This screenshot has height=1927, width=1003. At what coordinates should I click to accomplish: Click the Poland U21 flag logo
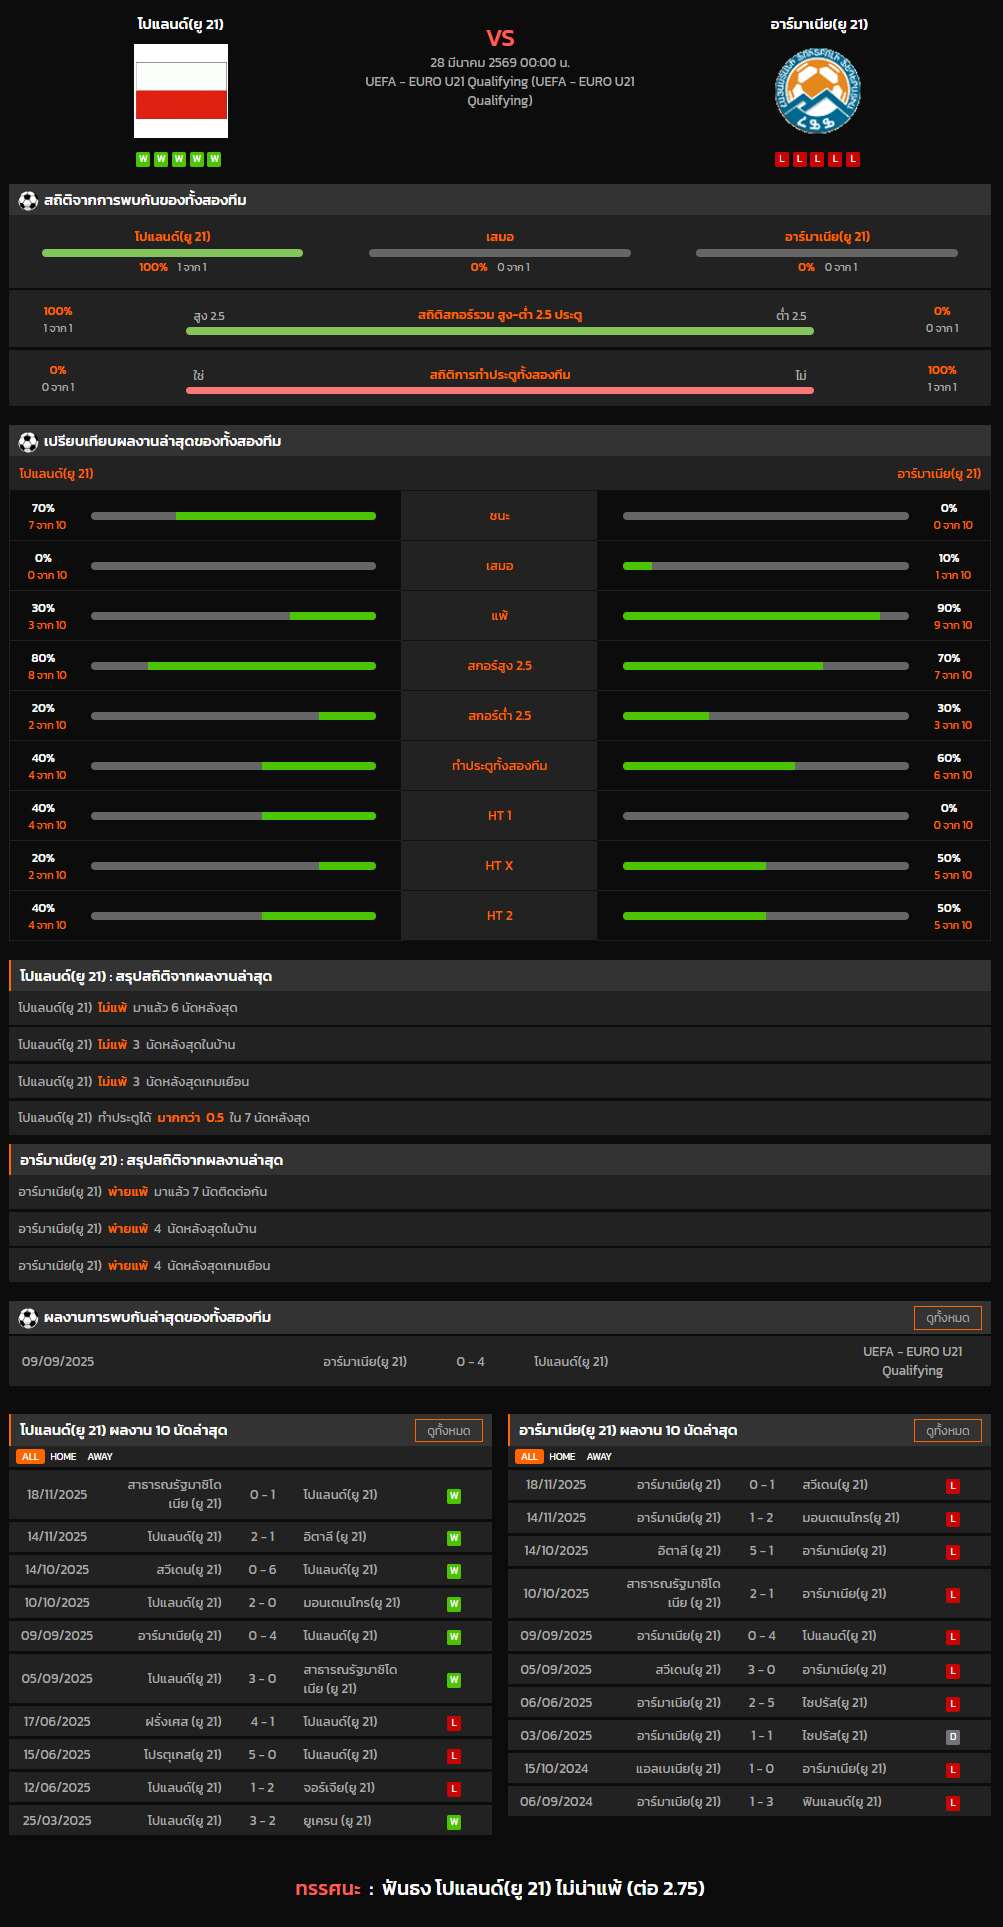click(x=181, y=91)
